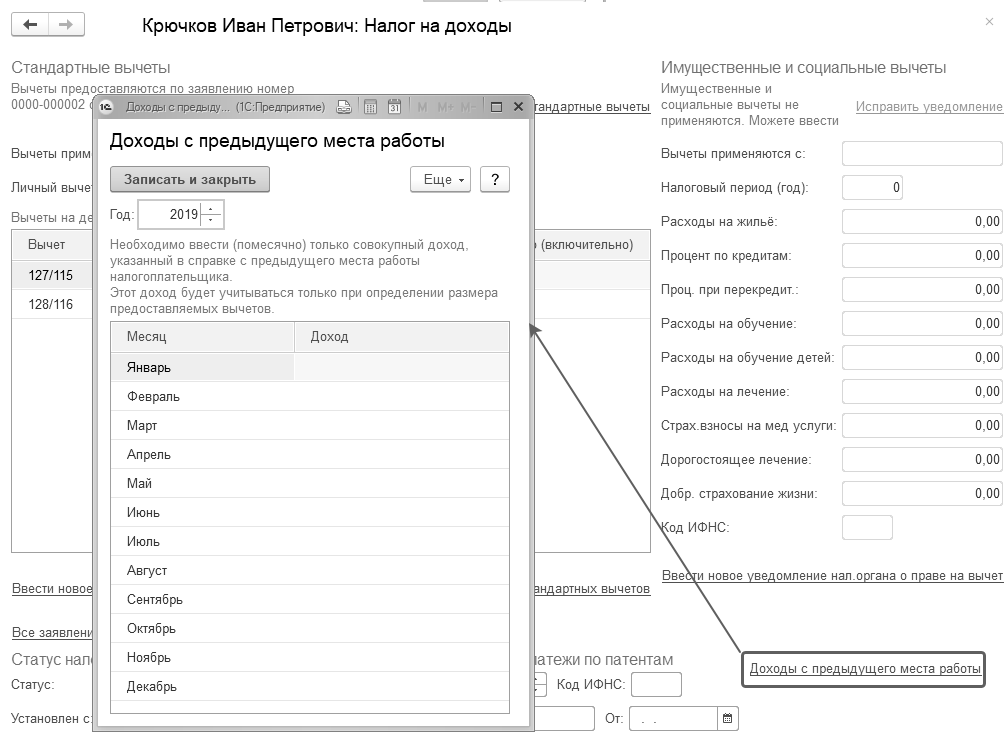
Task: Maximize the Доходы с предыдущего dialog
Action: pos(496,107)
